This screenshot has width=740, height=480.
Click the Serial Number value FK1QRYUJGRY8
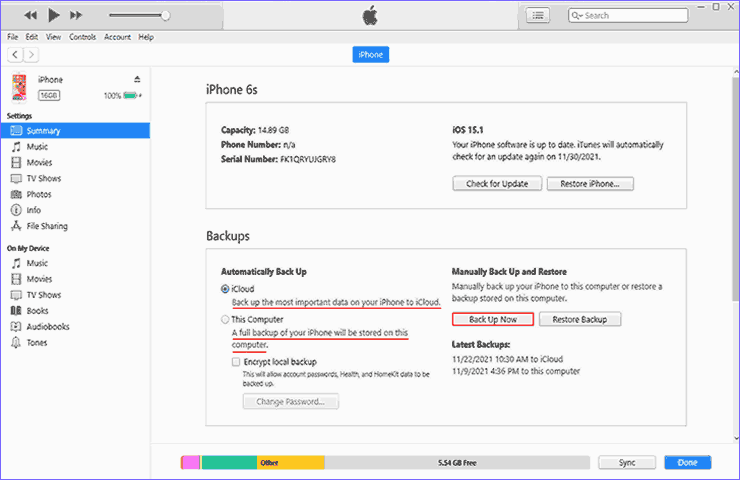308,160
